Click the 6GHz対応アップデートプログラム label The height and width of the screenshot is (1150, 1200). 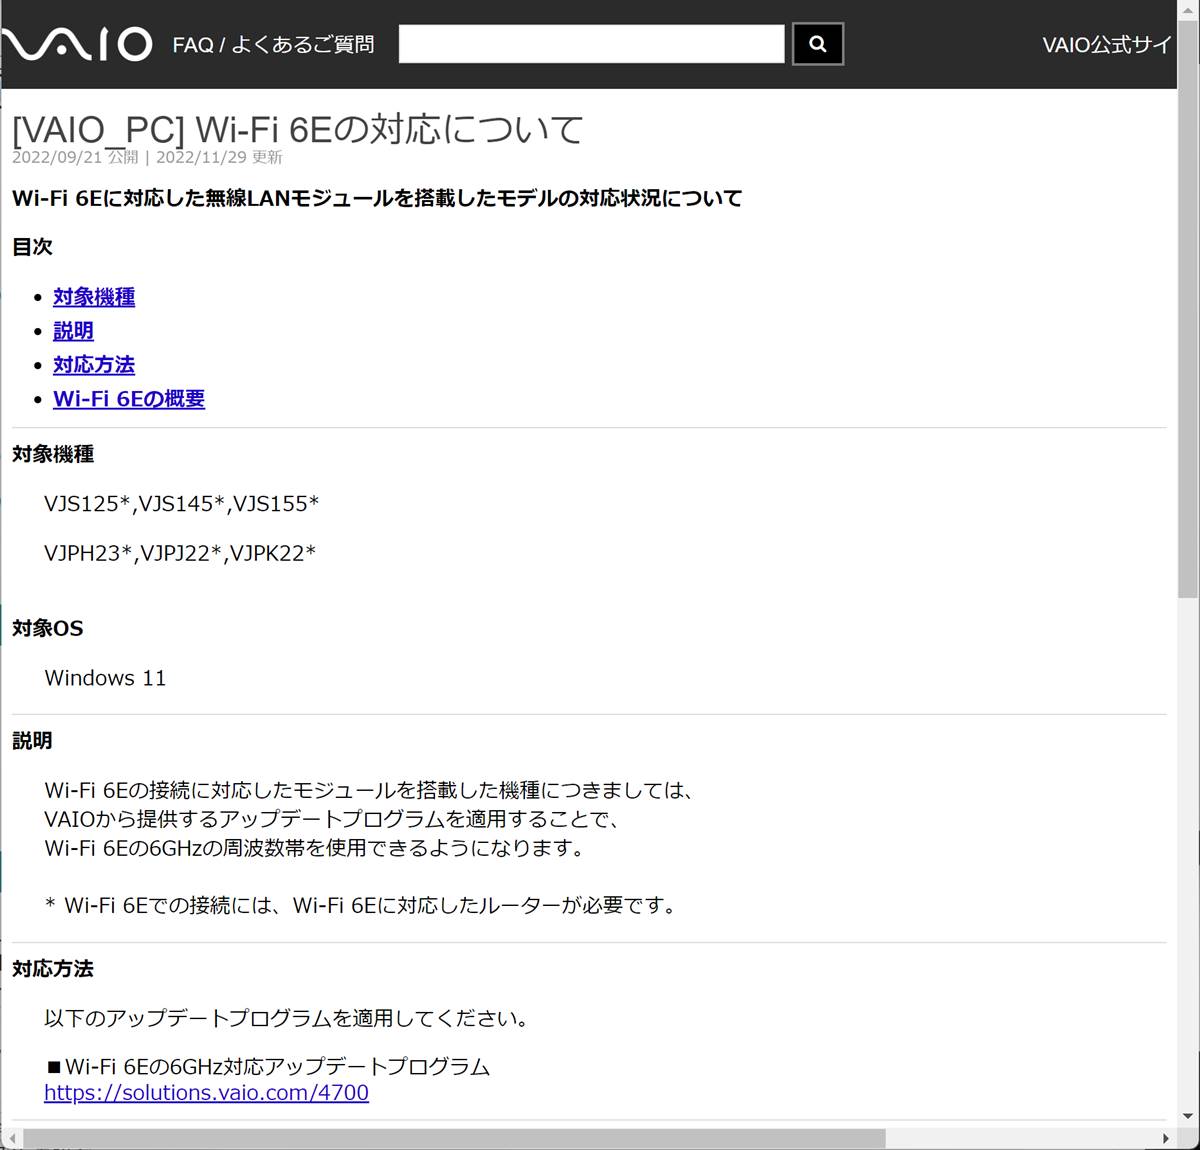click(x=267, y=1067)
